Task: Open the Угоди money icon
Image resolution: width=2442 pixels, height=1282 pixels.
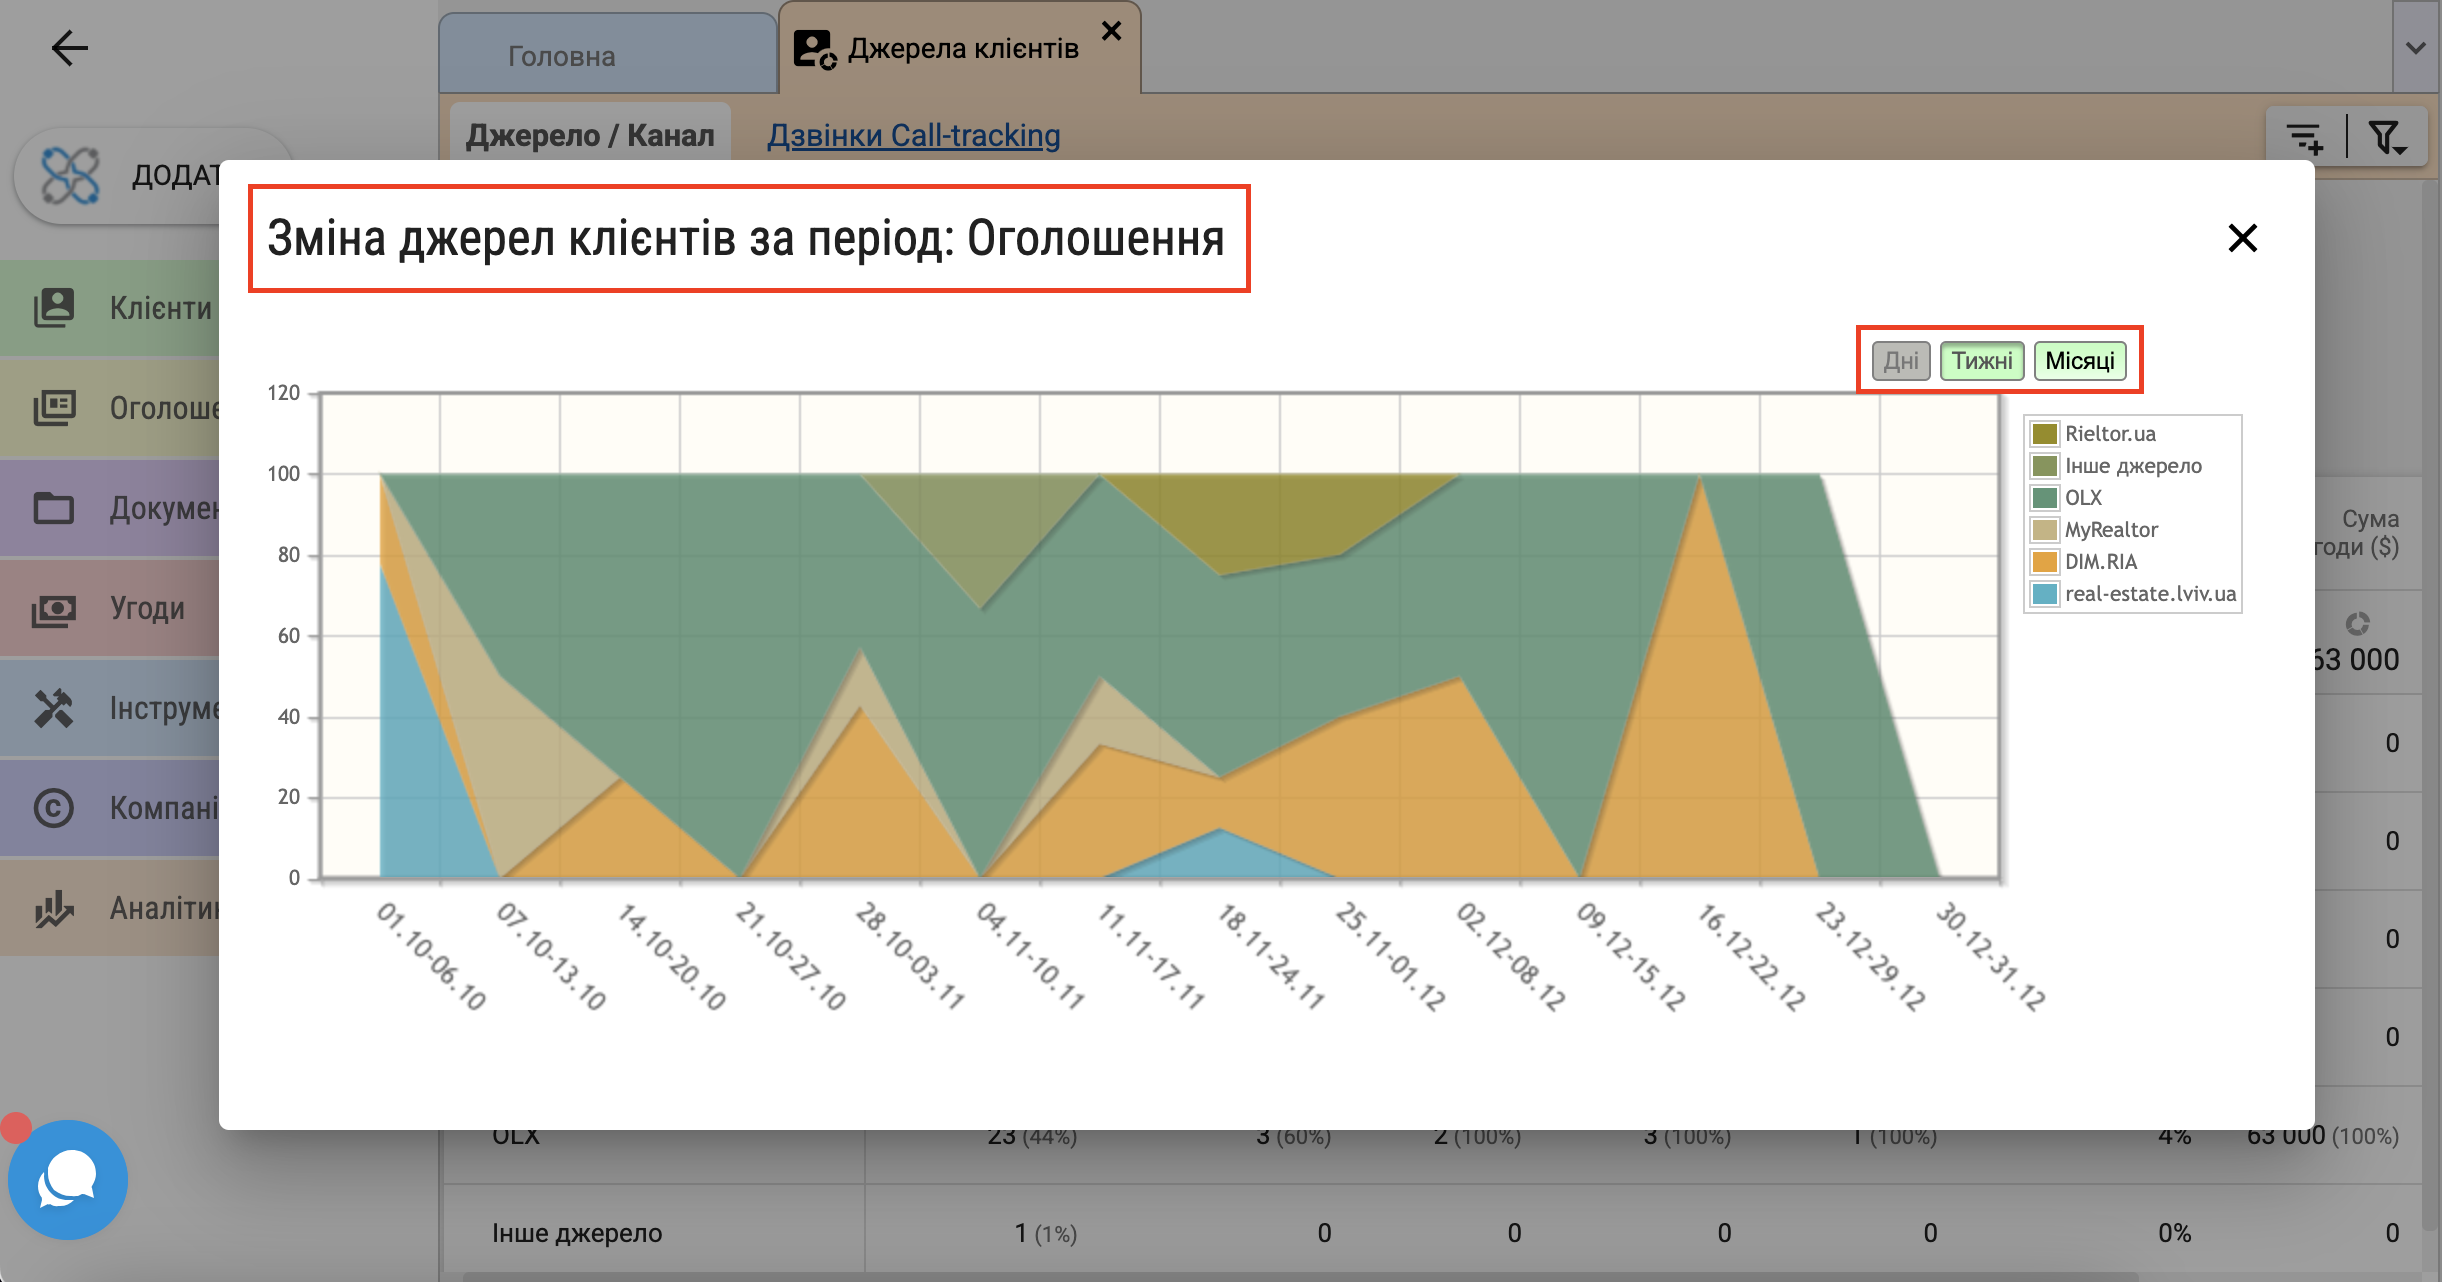Action: coord(54,608)
